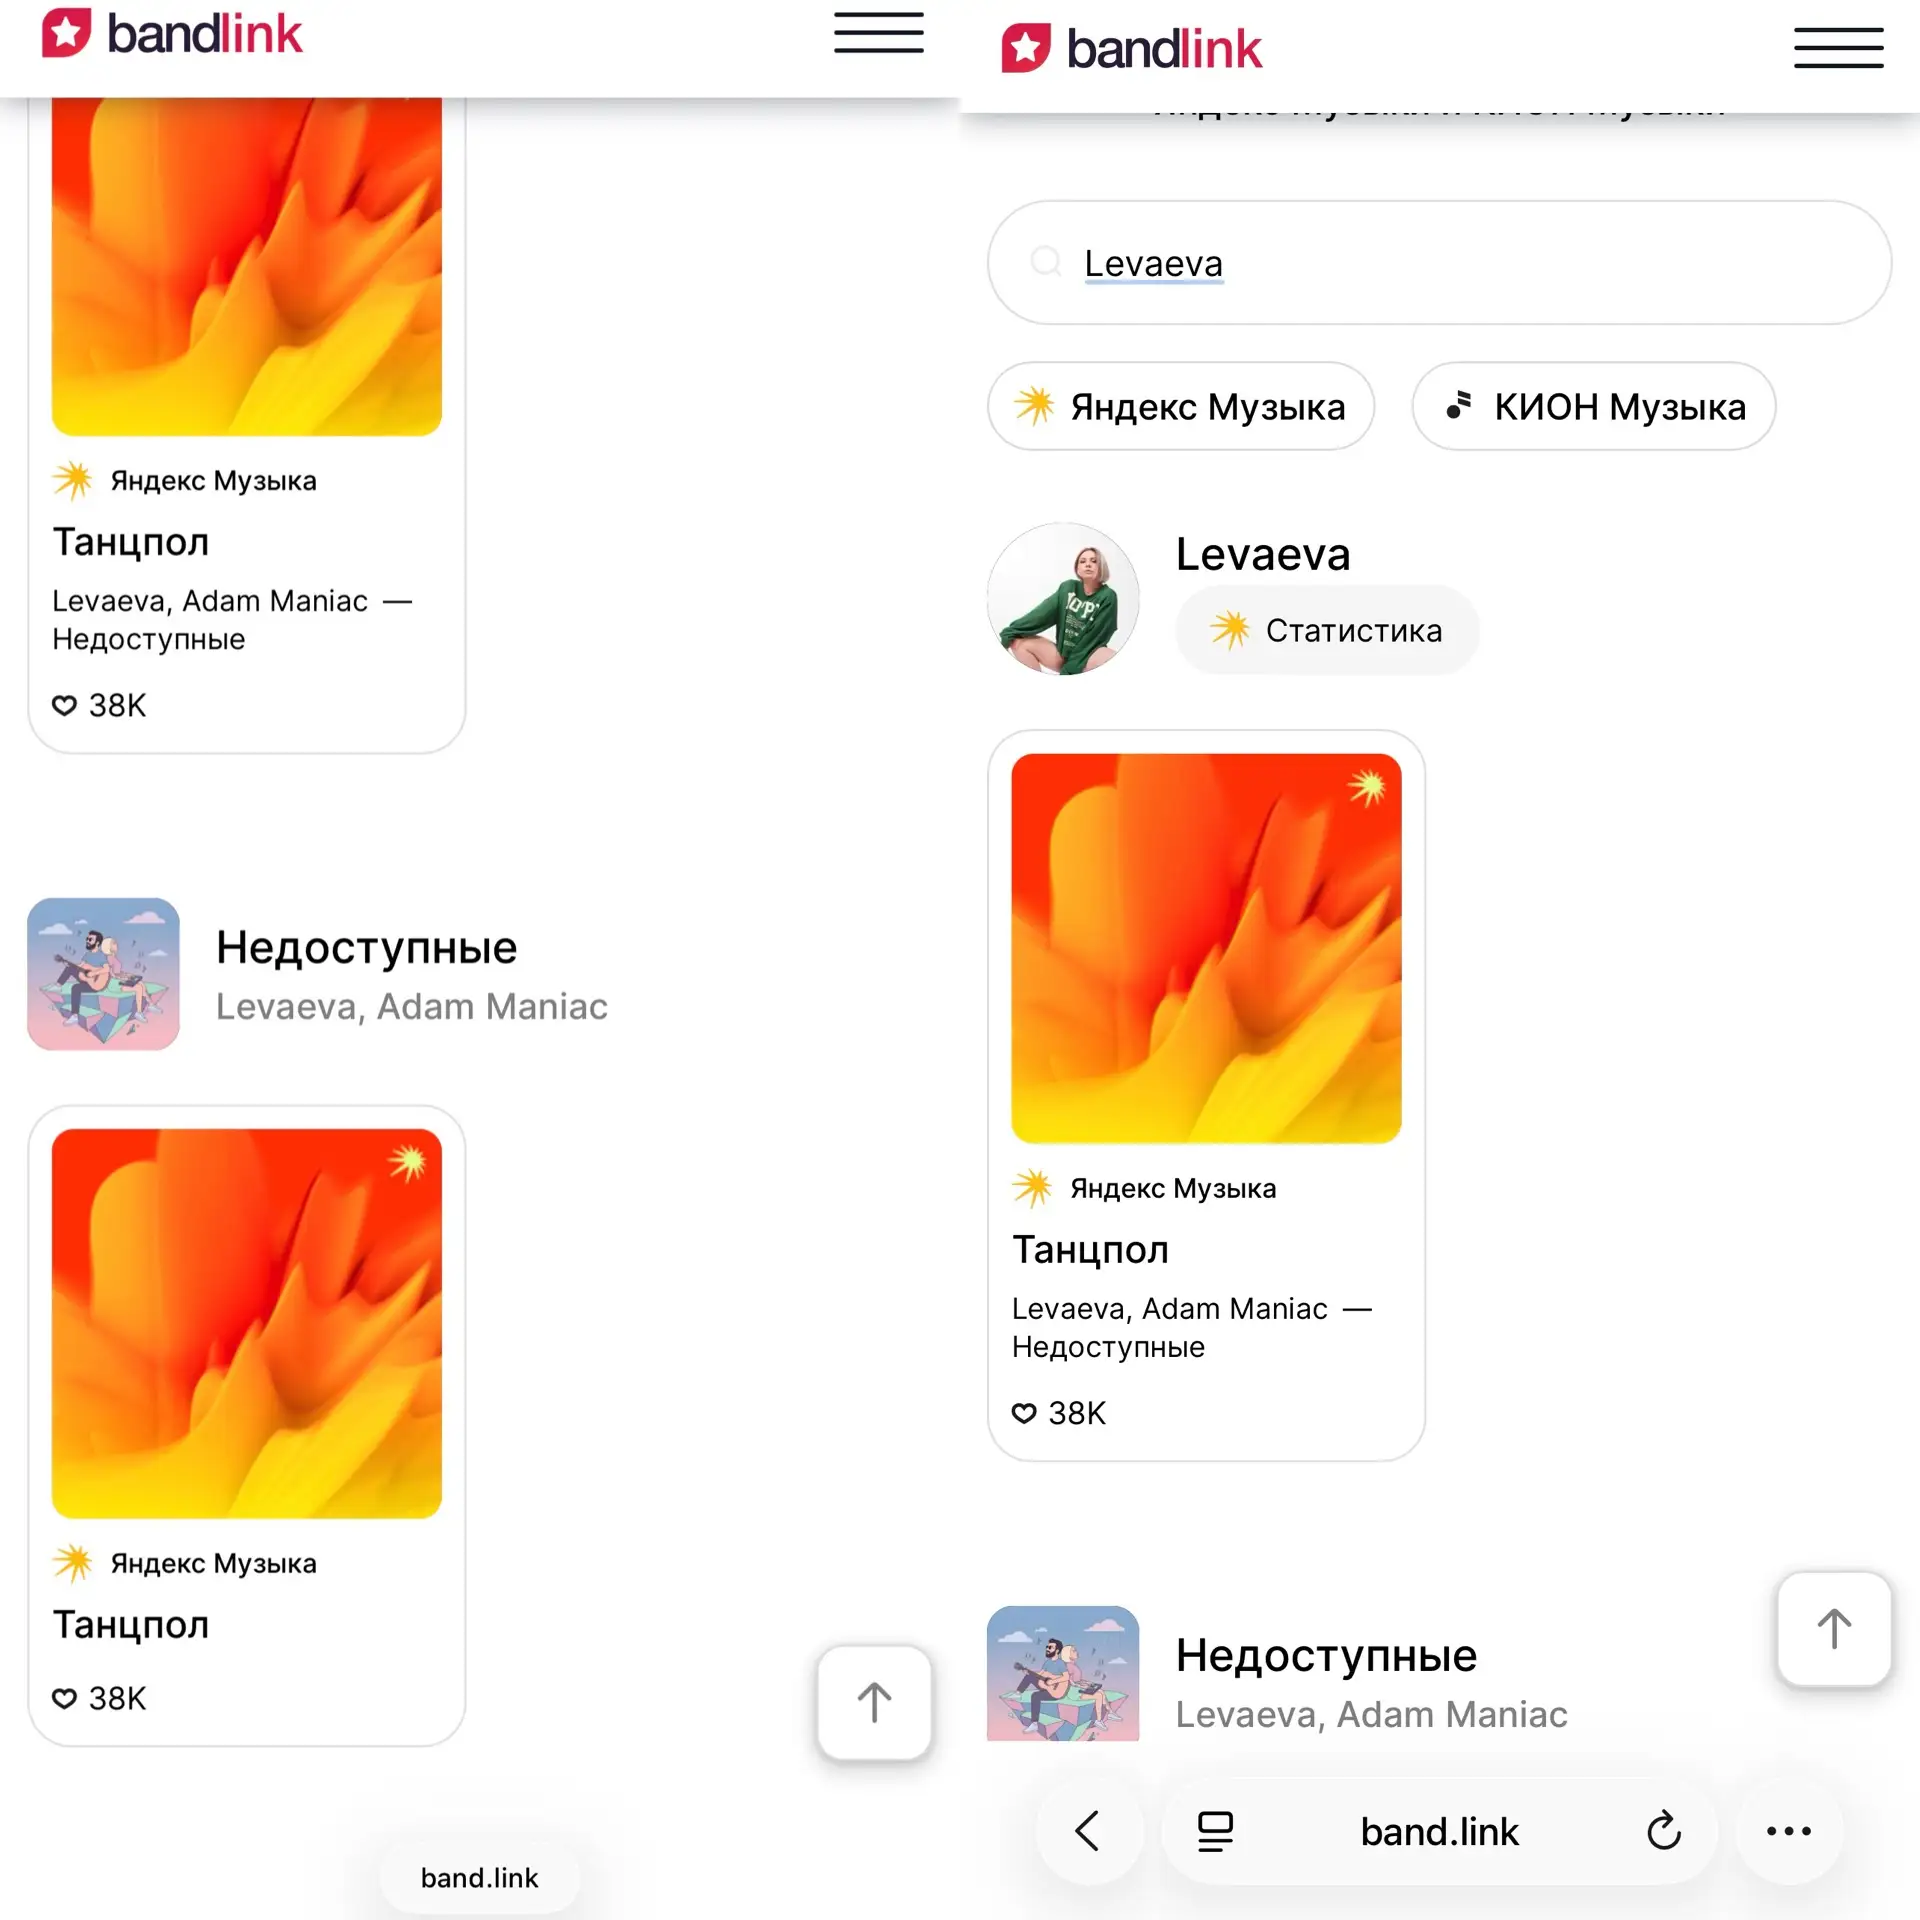Open the hamburger menu in the left screen
This screenshot has width=1920, height=1920.
[x=878, y=33]
